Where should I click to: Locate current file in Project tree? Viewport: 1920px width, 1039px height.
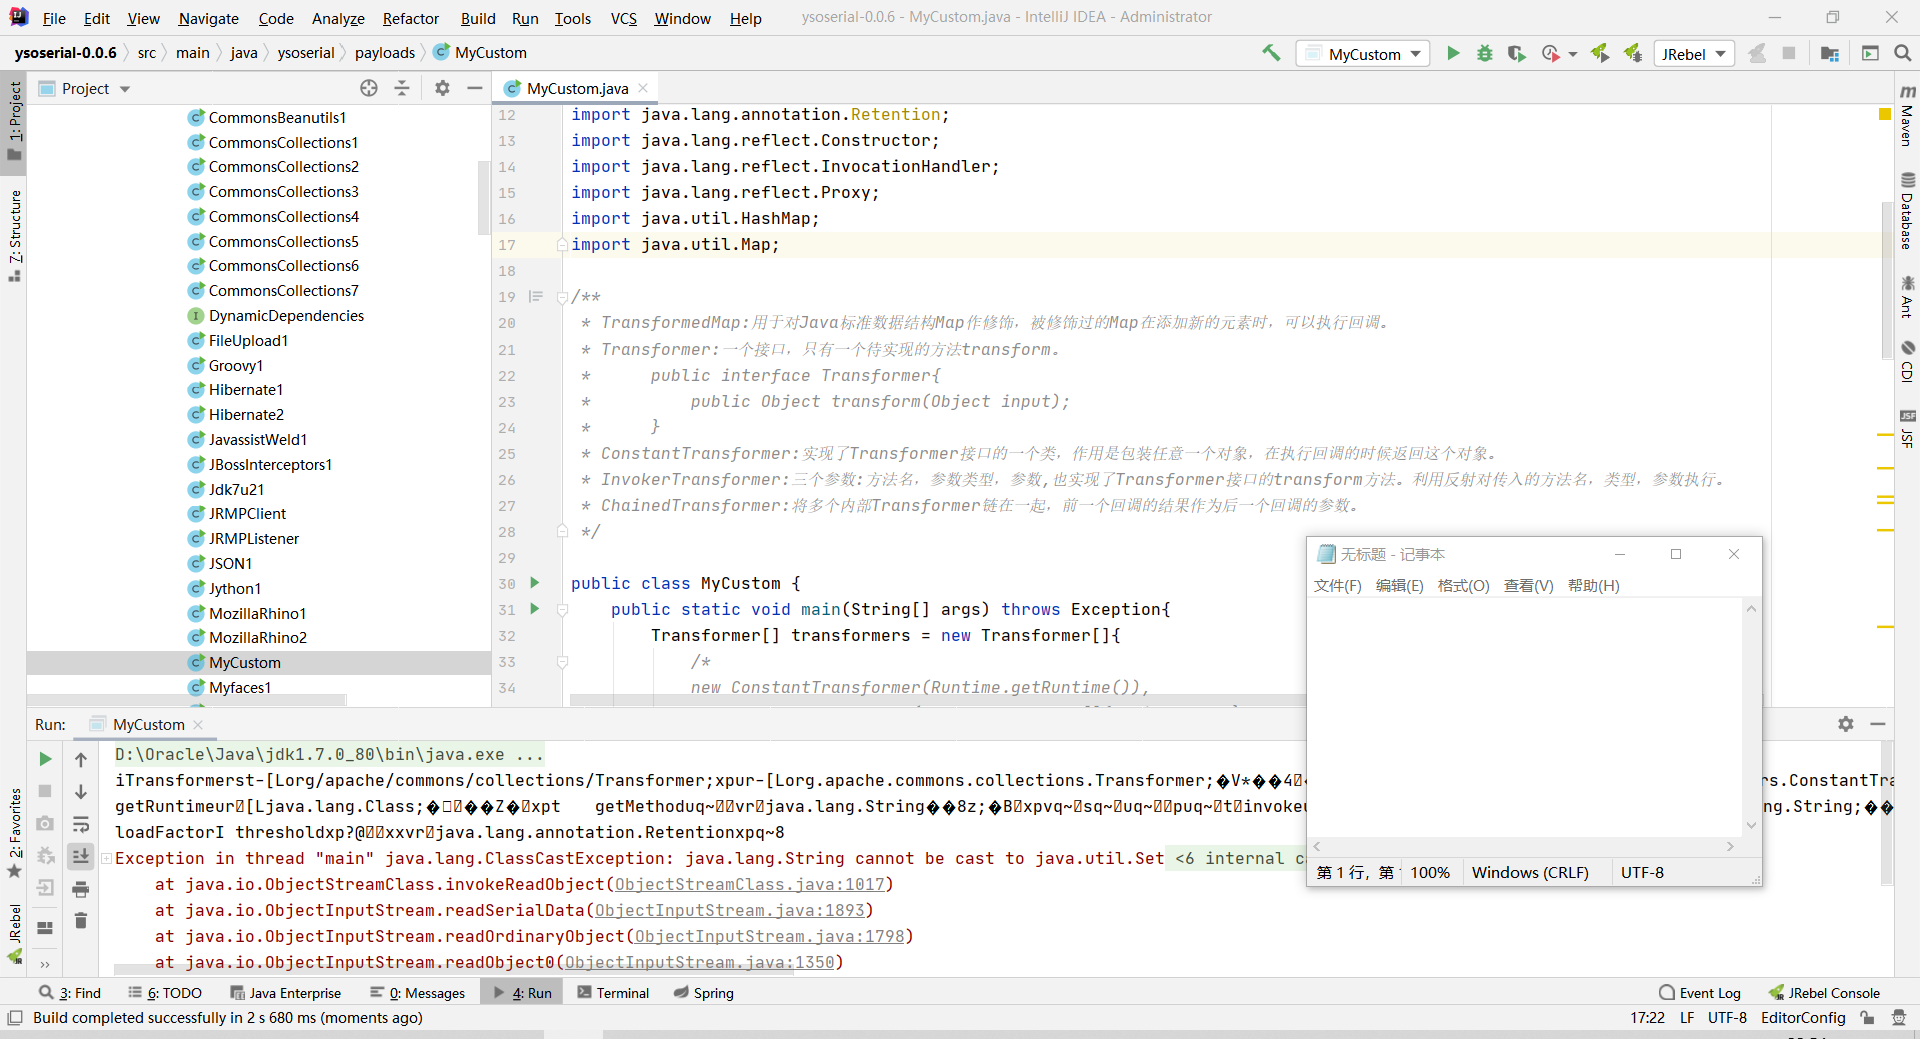click(x=369, y=88)
